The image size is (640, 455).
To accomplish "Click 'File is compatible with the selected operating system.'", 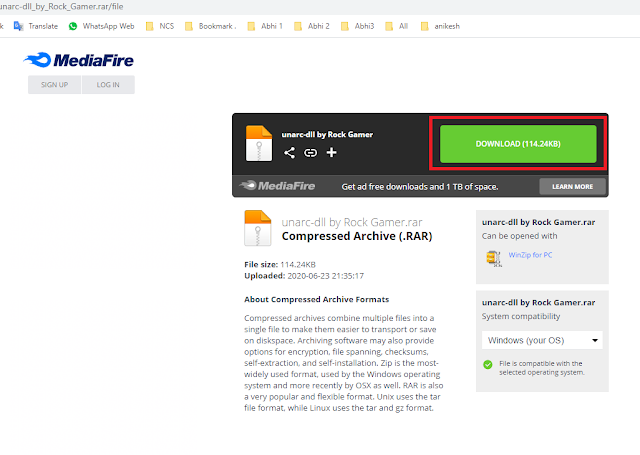I will coord(541,368).
